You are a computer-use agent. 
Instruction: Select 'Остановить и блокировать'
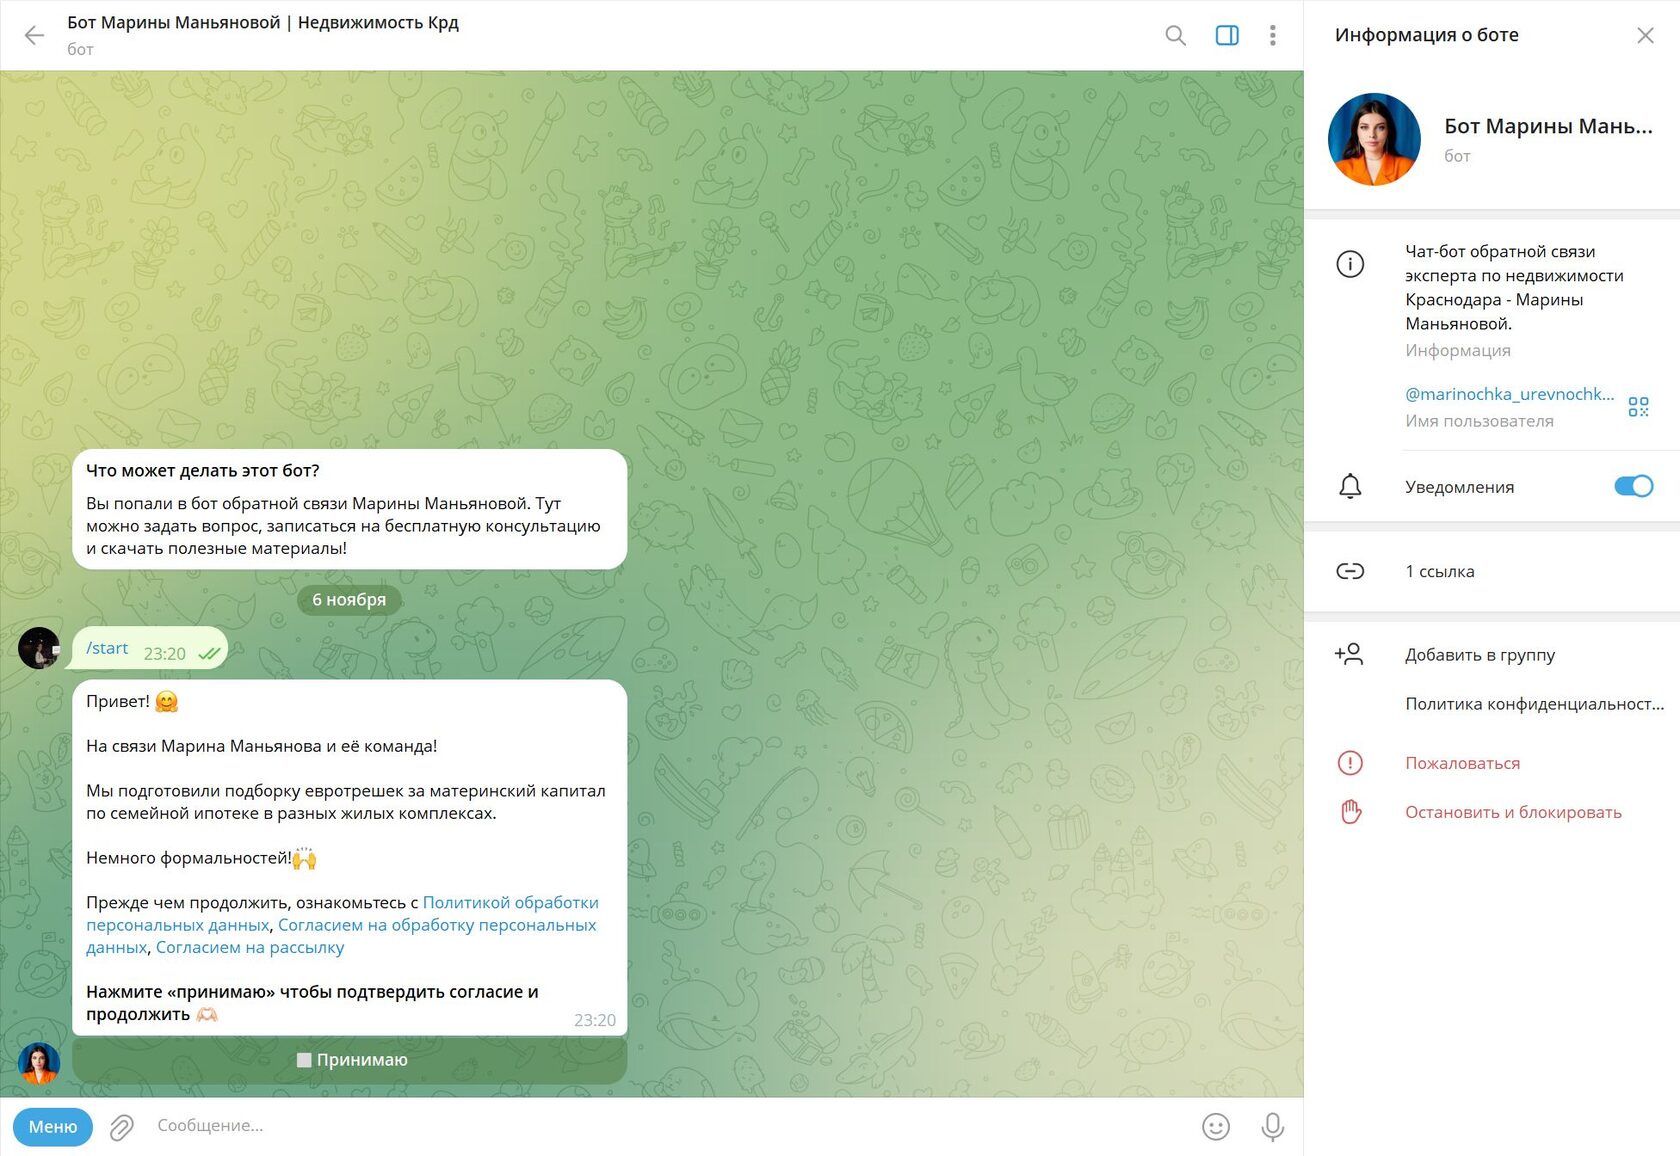coord(1513,812)
